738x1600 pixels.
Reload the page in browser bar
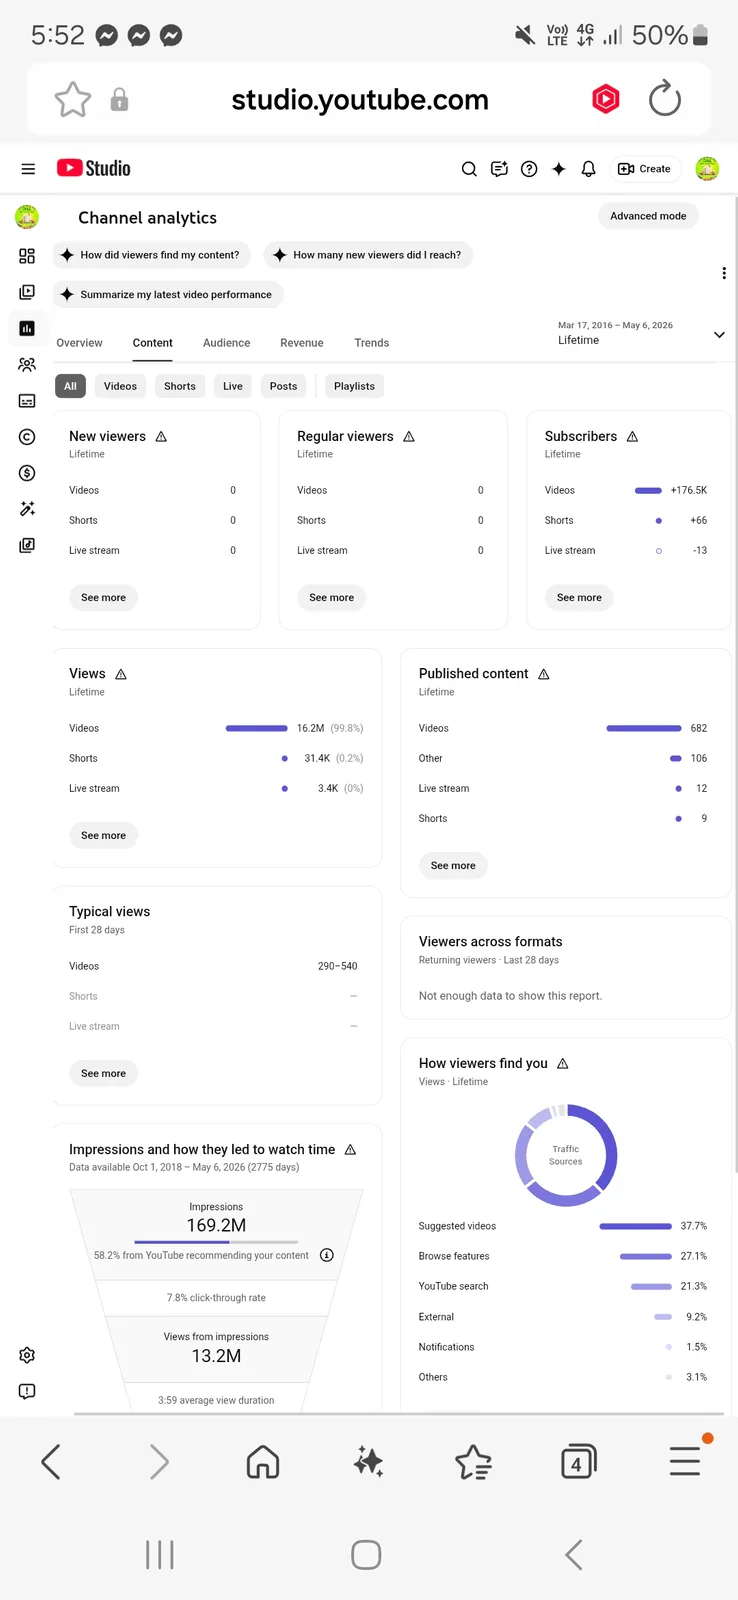pyautogui.click(x=665, y=99)
